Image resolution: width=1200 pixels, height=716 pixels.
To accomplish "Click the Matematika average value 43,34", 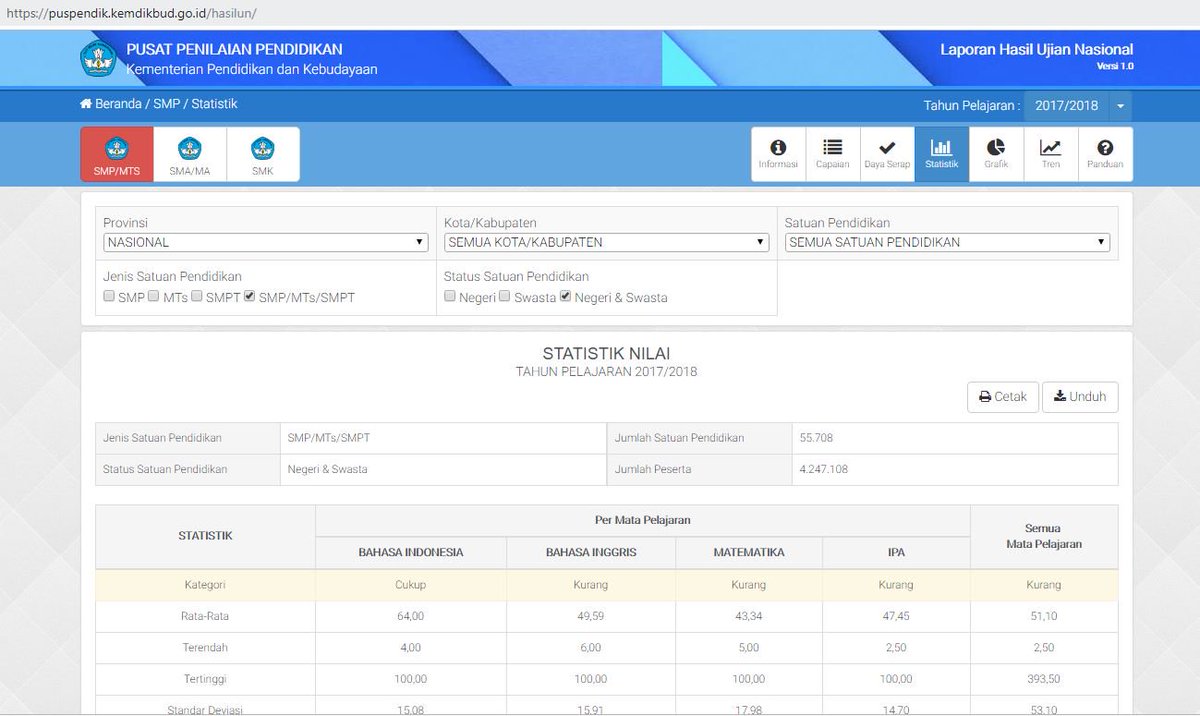I will point(748,616).
